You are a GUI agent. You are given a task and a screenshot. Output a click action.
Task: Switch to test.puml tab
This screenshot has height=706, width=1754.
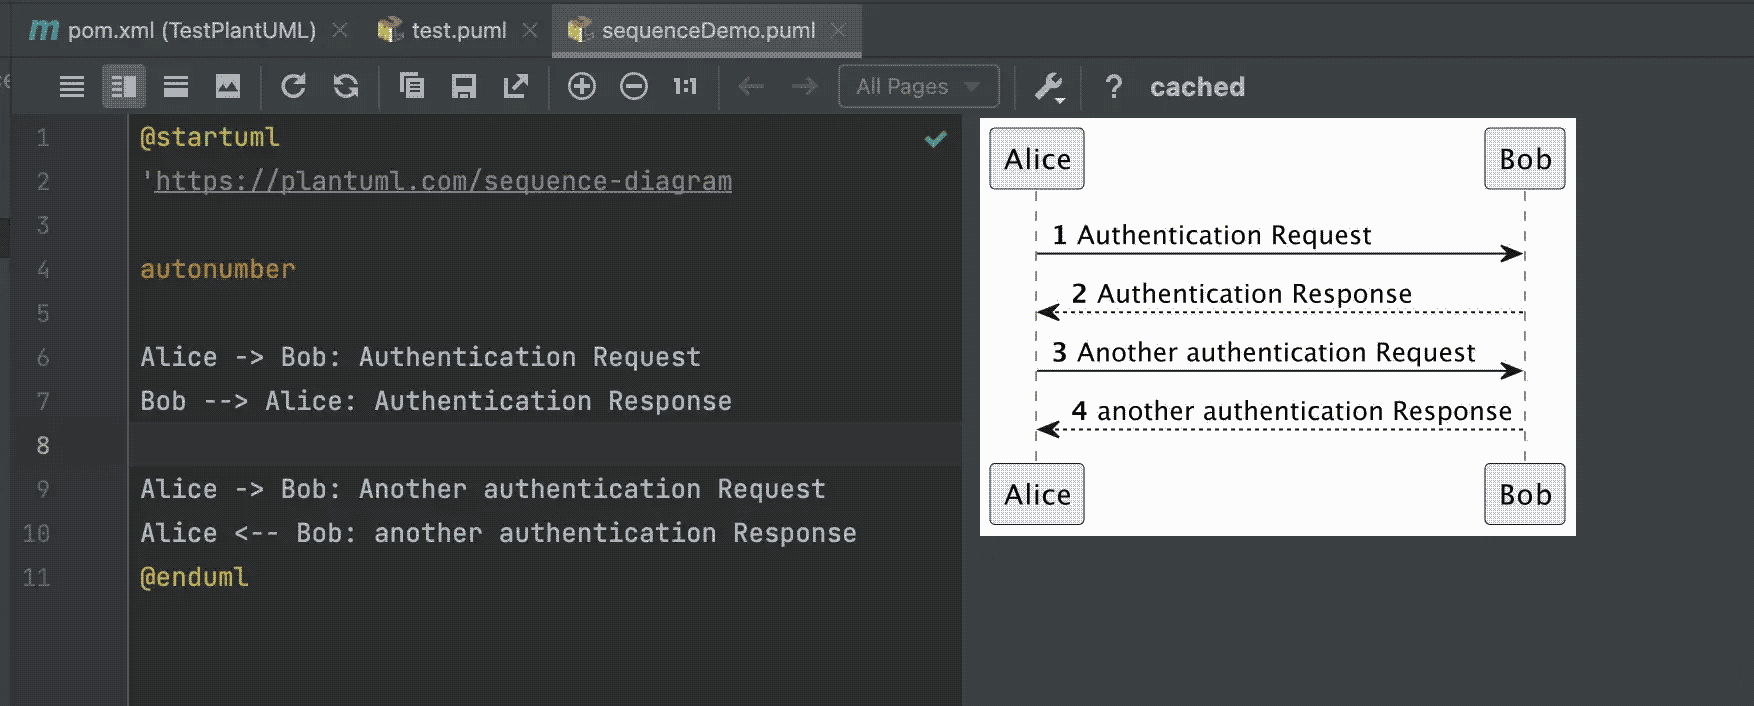tap(458, 31)
